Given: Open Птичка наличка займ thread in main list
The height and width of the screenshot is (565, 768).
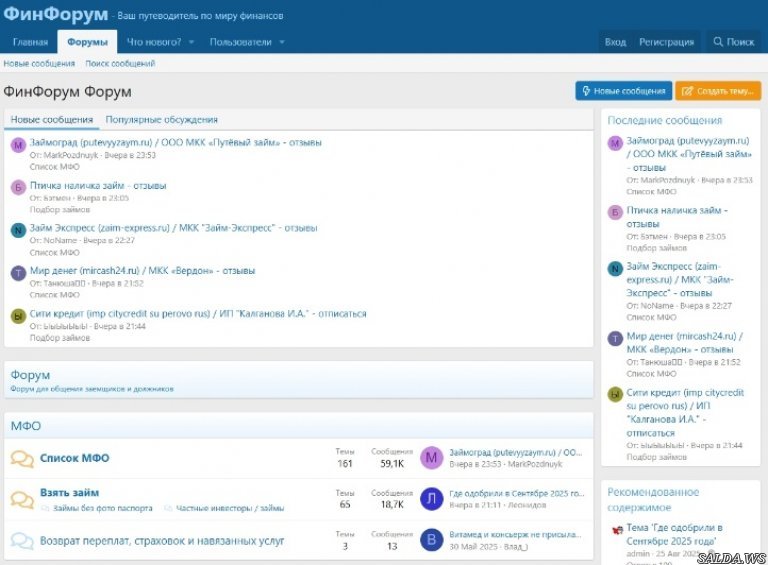Looking at the screenshot, I should pyautogui.click(x=98, y=185).
